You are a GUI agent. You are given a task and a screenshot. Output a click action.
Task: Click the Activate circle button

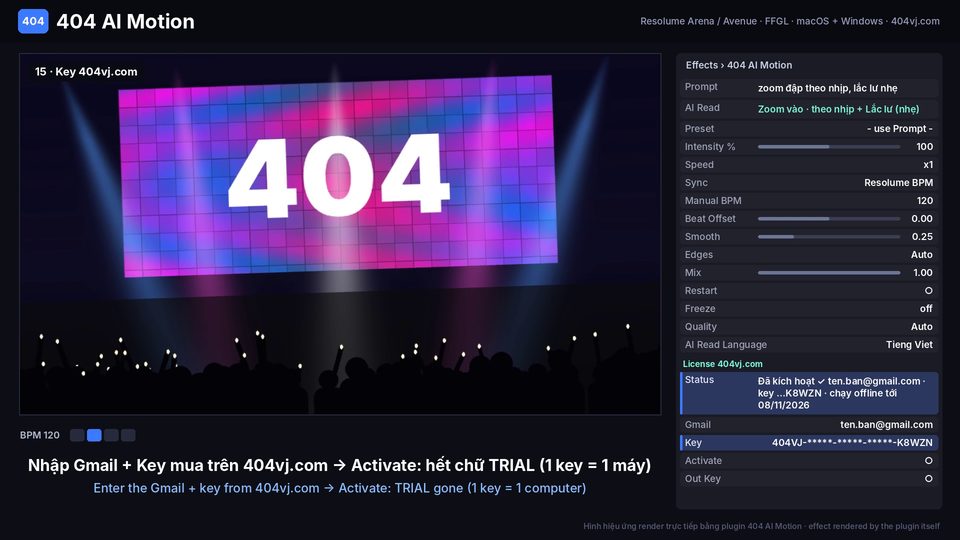tap(928, 460)
